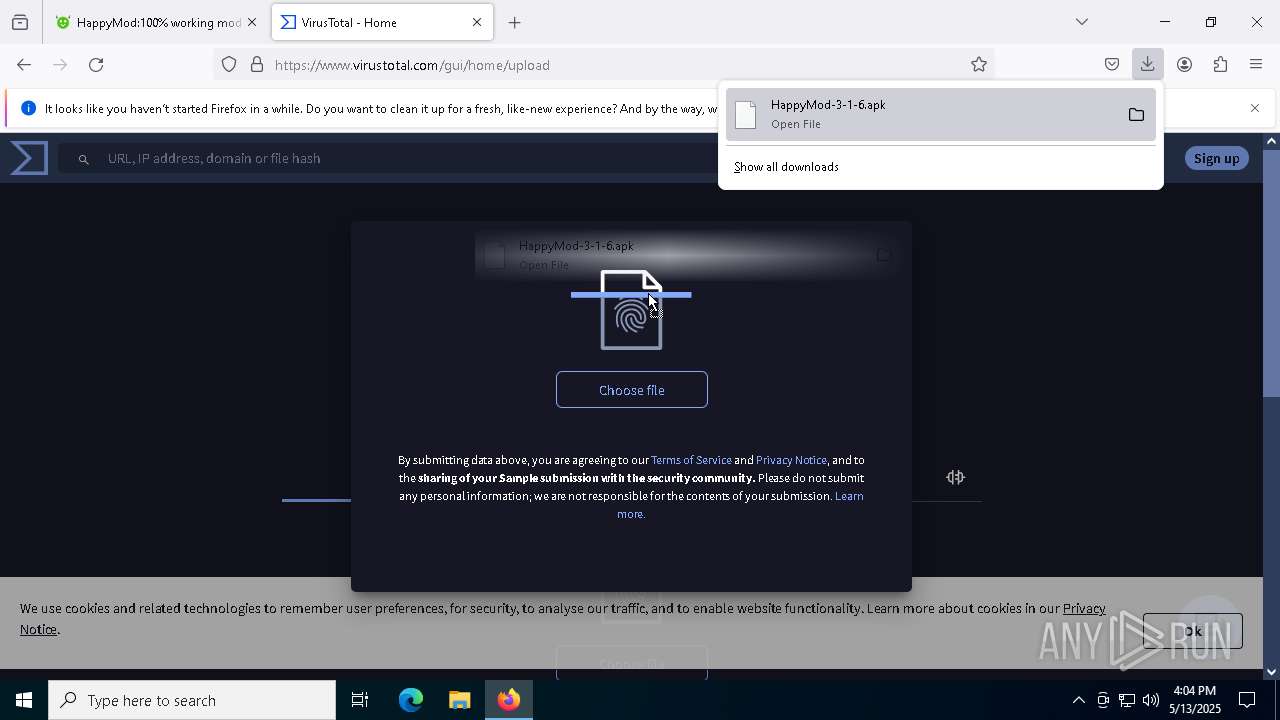Screen dimensions: 1280x720
Task: Accept cookies with the Ok button
Action: tap(1192, 631)
